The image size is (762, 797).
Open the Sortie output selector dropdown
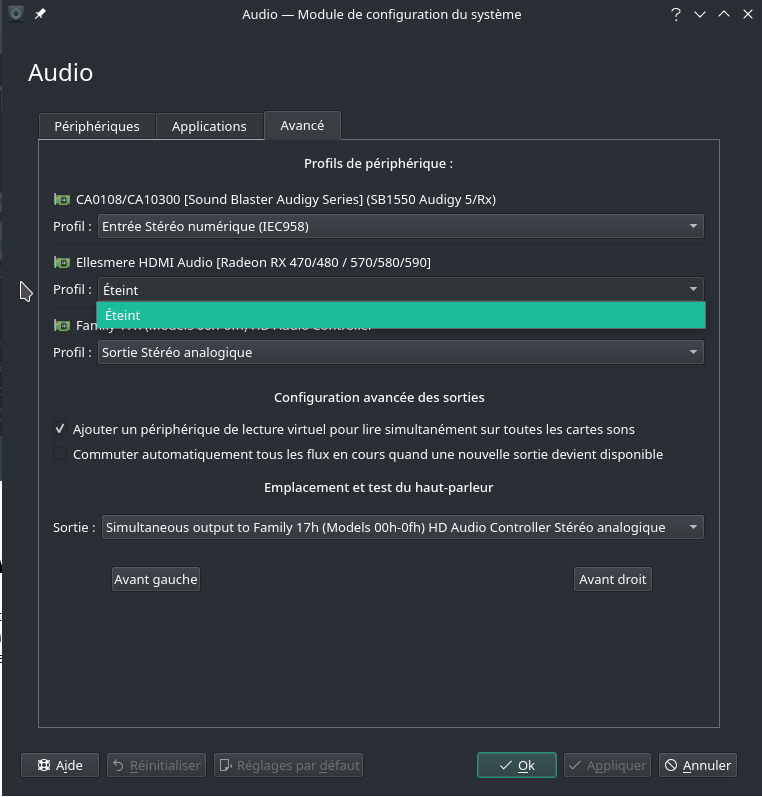pos(403,527)
